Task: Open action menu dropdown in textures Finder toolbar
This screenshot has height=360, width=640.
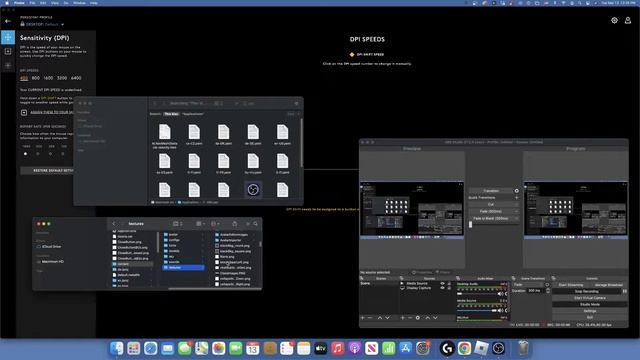Action: (216, 224)
